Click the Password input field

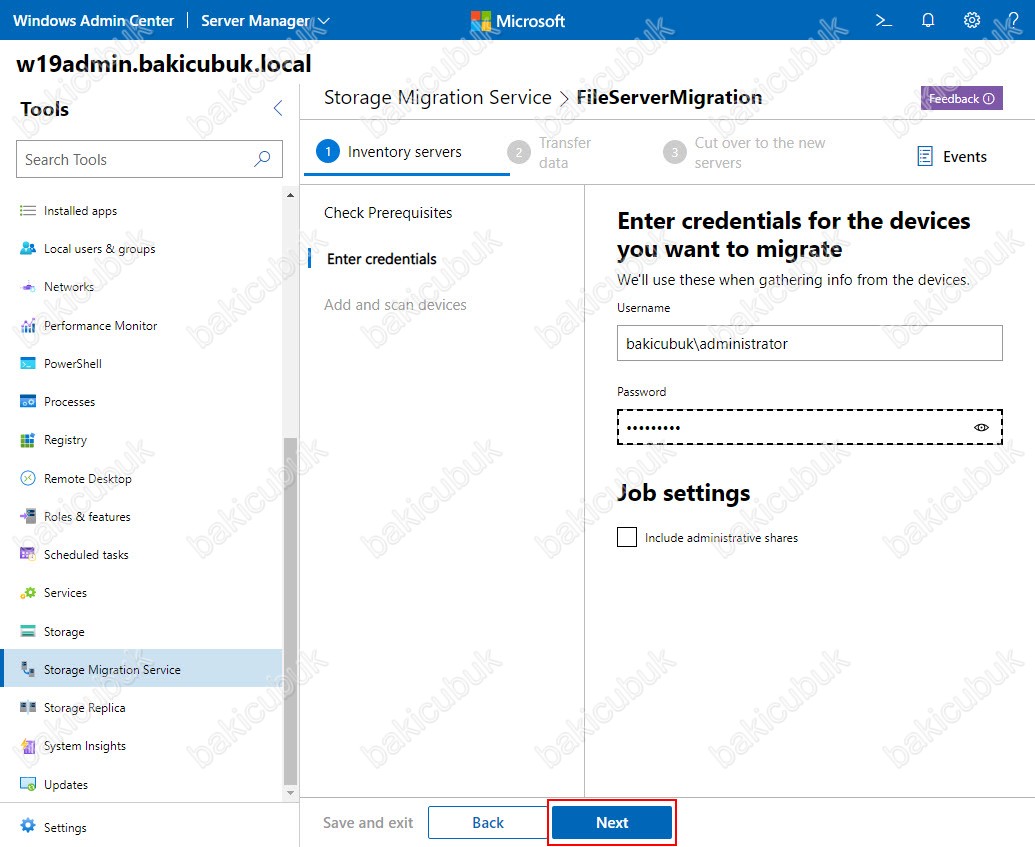(x=809, y=427)
